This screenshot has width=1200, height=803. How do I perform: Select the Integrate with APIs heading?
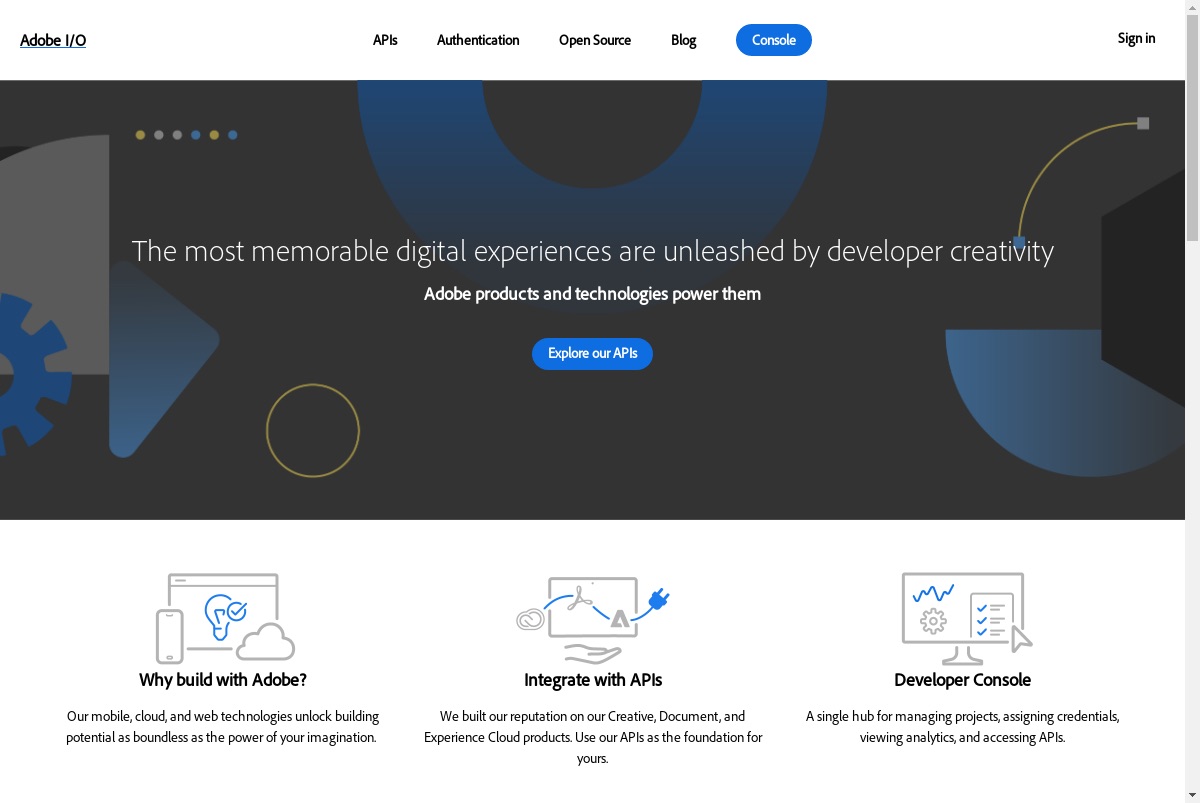tap(593, 680)
